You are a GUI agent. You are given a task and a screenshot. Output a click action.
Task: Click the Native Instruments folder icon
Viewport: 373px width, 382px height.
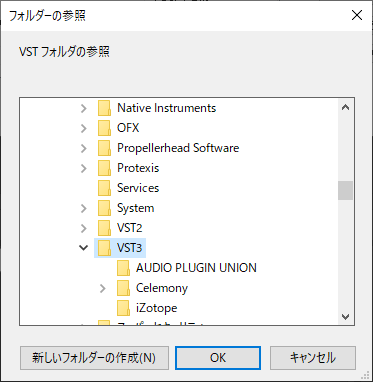tap(104, 108)
